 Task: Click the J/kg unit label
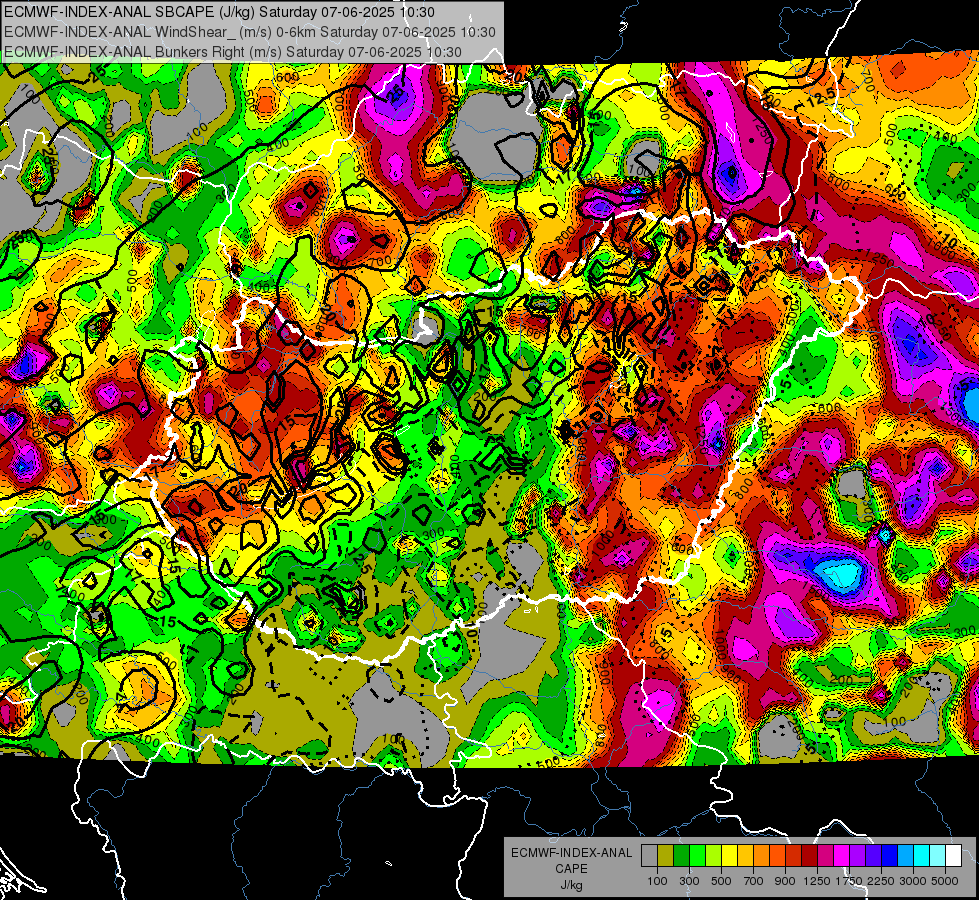571,885
